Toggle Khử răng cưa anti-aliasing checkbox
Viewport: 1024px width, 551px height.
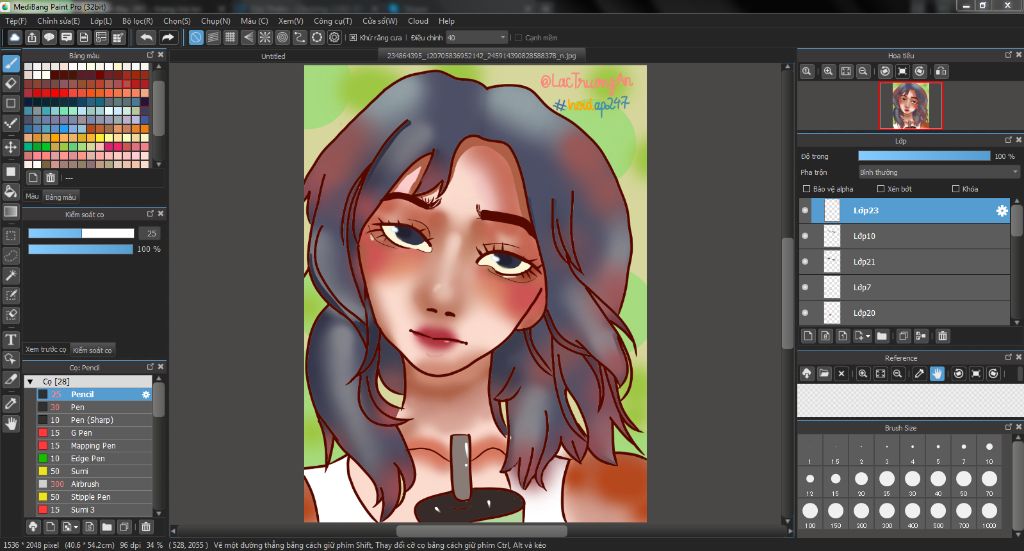click(x=353, y=38)
